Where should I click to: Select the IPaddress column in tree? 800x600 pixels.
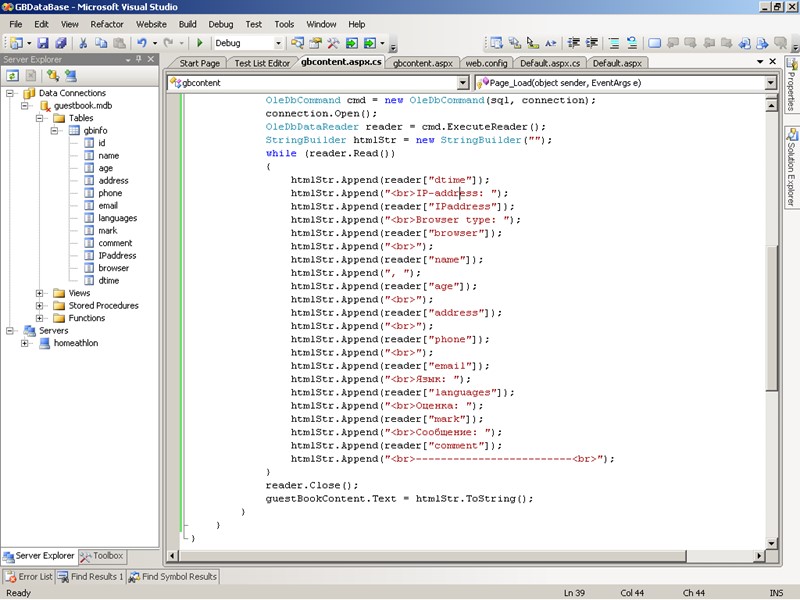(117, 255)
